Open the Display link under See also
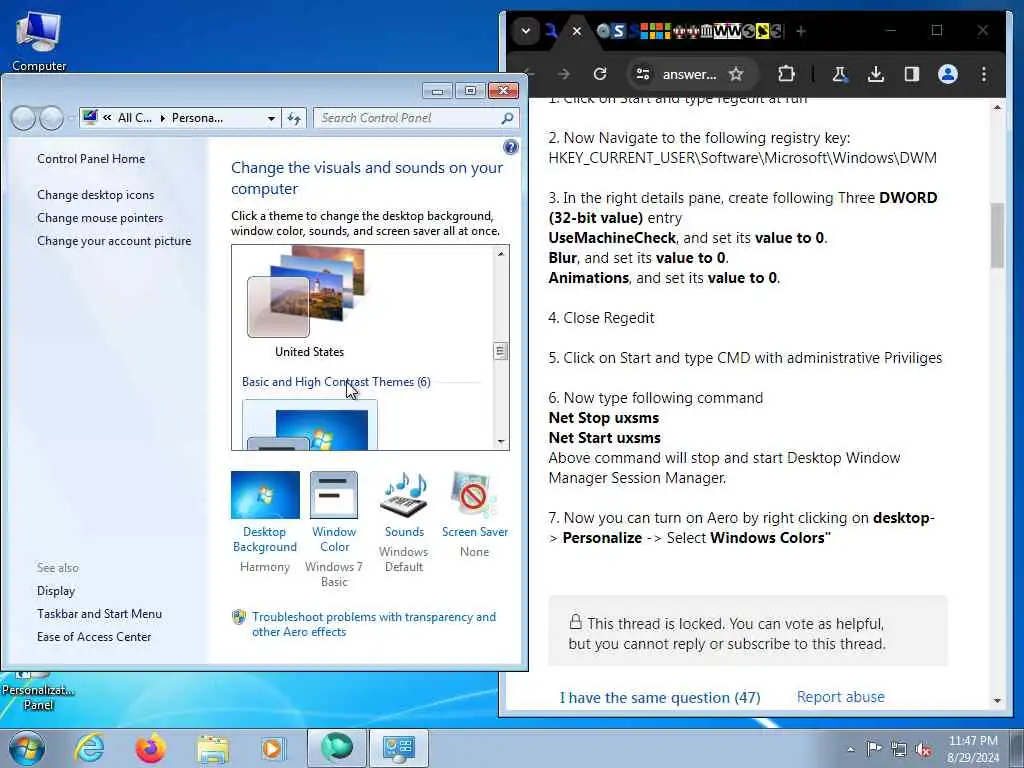Screen dimensions: 1024x768 pyautogui.click(x=56, y=591)
